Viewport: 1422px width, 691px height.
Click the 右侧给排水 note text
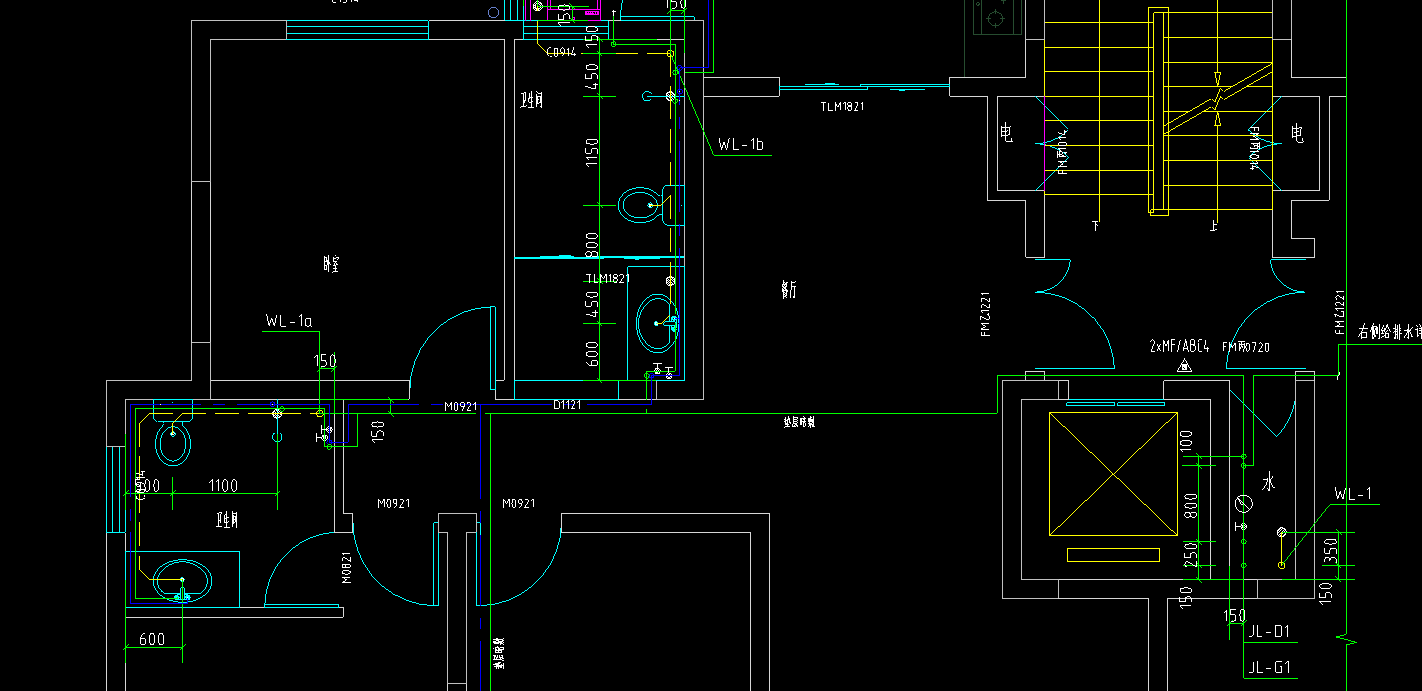coord(1389,333)
